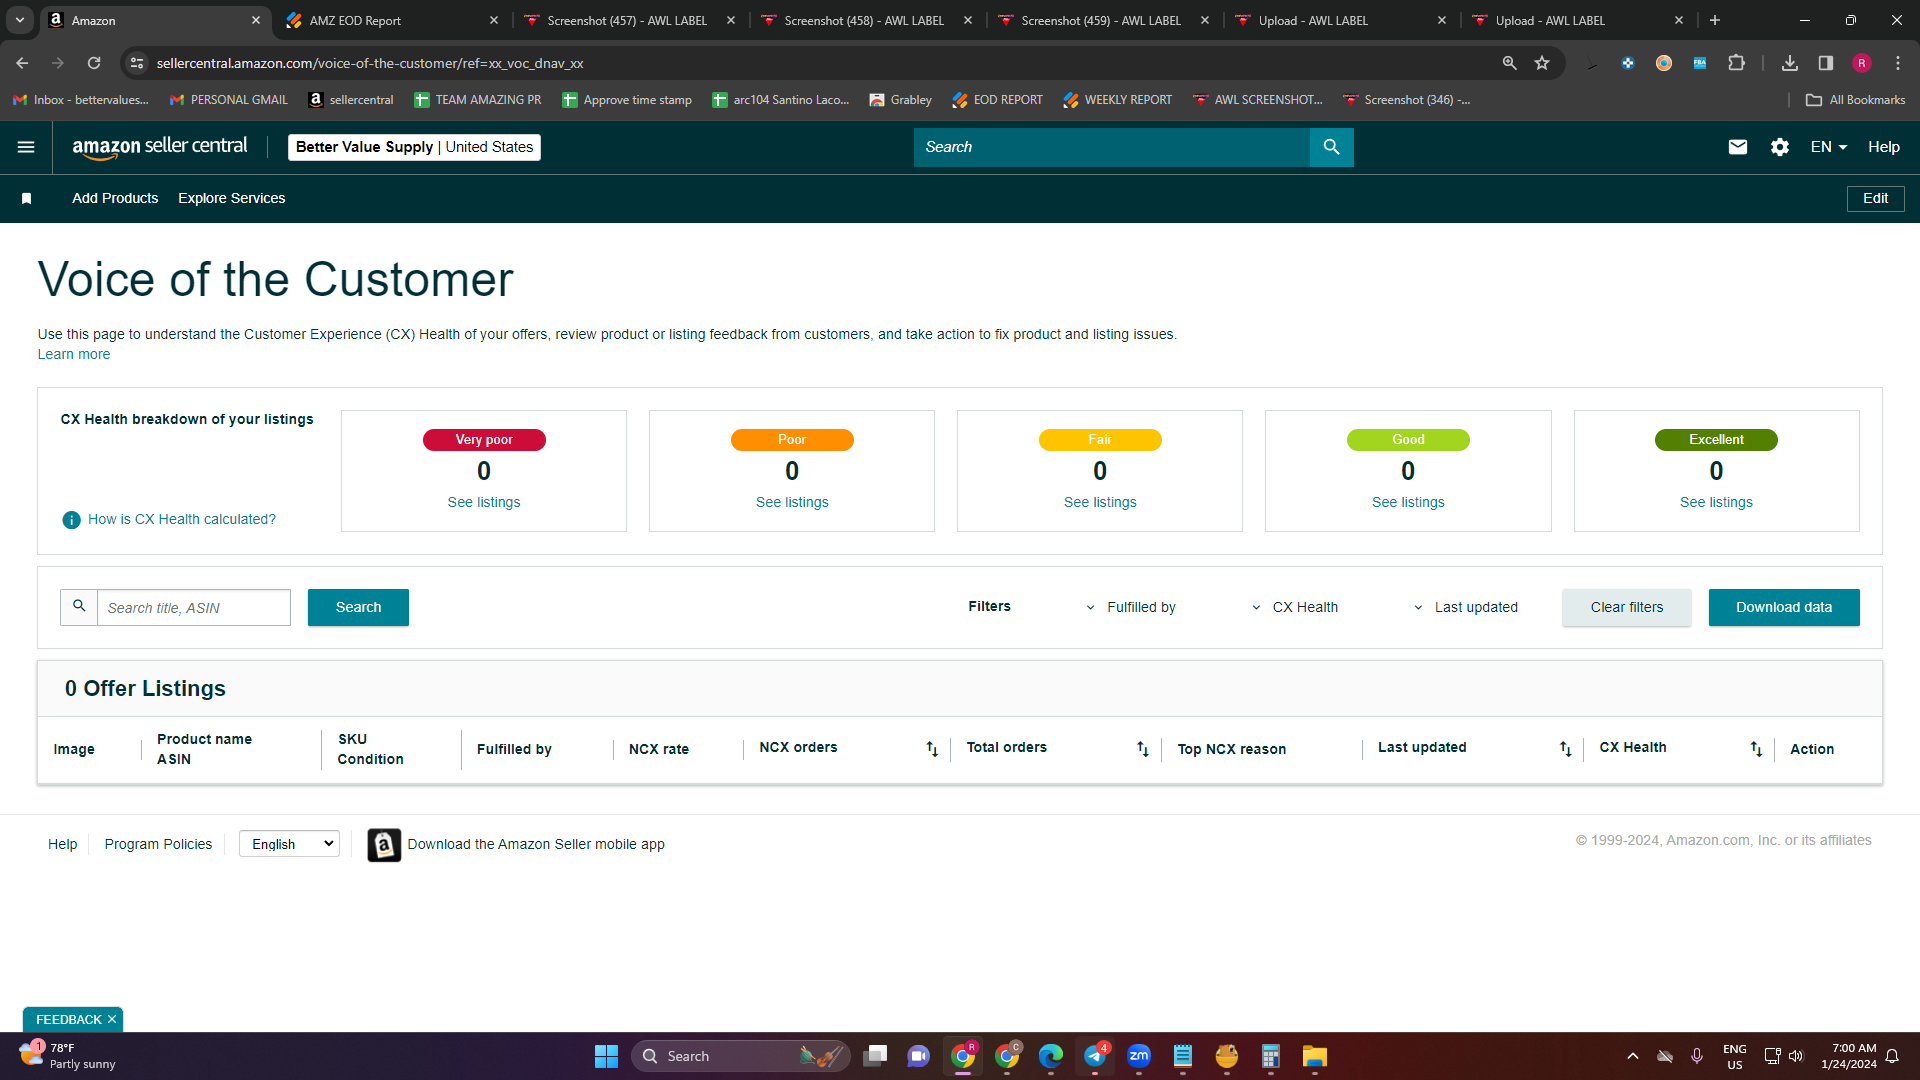Open the Learn more link
Screen dimensions: 1920x1080
click(x=74, y=355)
